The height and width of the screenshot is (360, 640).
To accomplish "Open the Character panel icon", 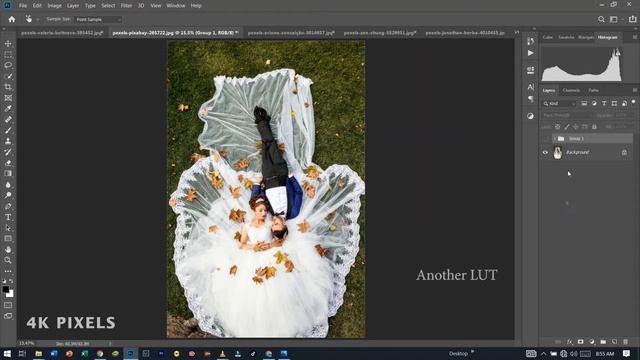I will [x=530, y=87].
